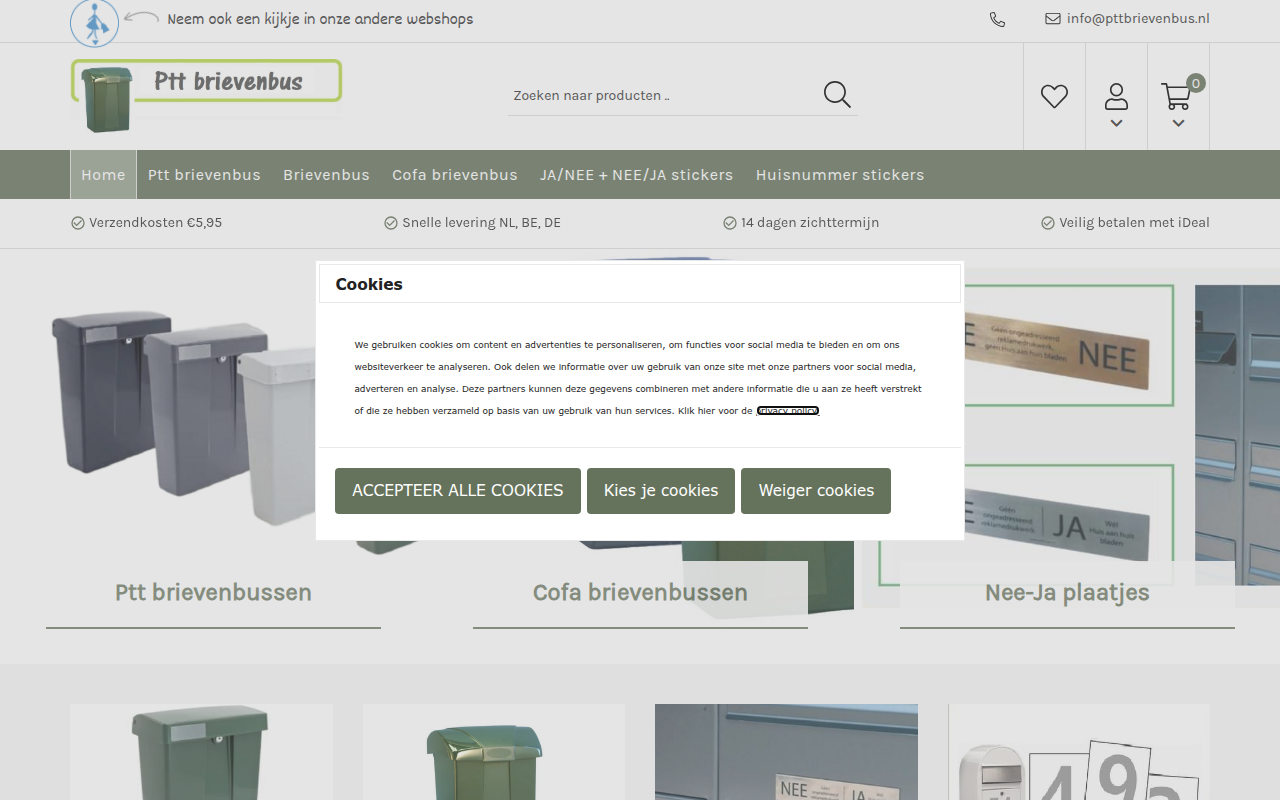
Task: Decline with the Weiger cookies button
Action: (x=816, y=491)
